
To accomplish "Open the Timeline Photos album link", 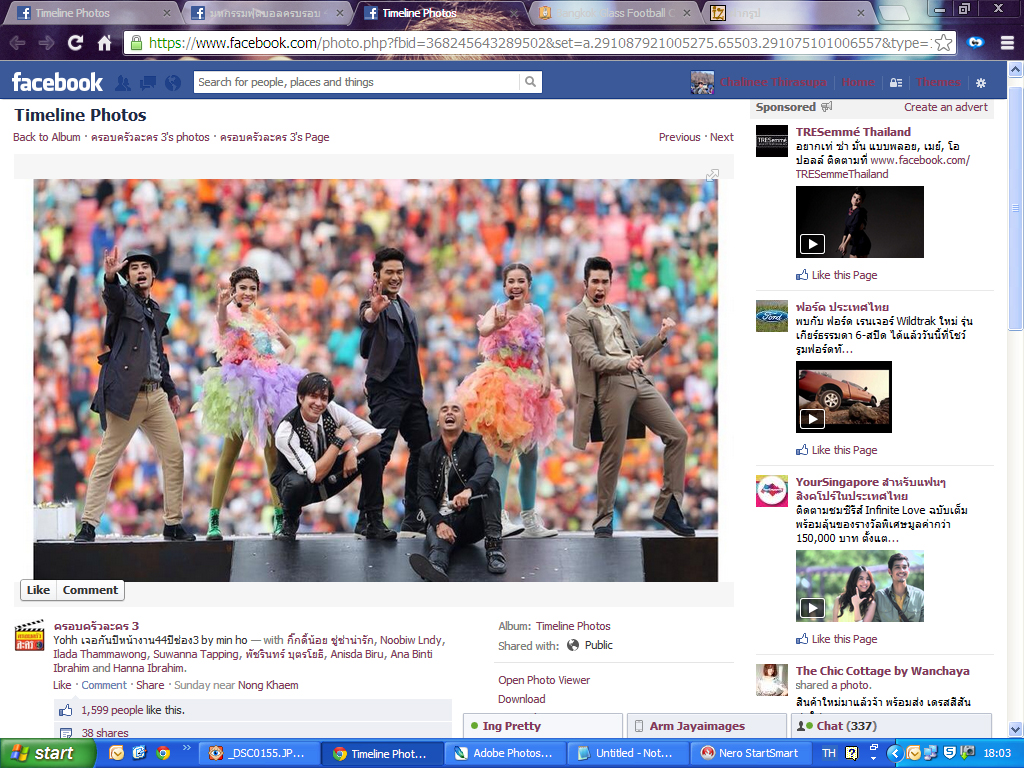I will tap(573, 626).
